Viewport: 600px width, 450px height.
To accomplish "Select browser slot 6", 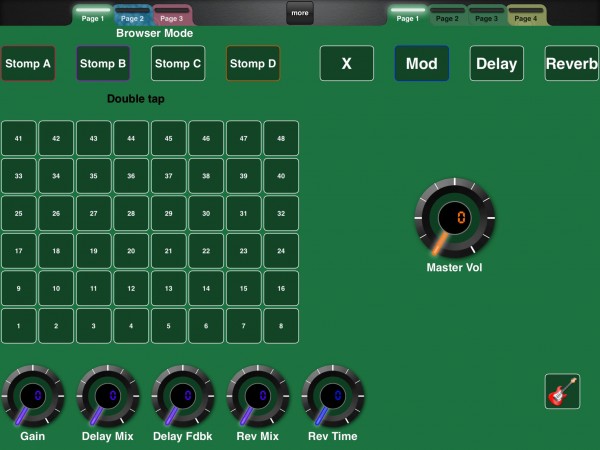I will pos(206,326).
